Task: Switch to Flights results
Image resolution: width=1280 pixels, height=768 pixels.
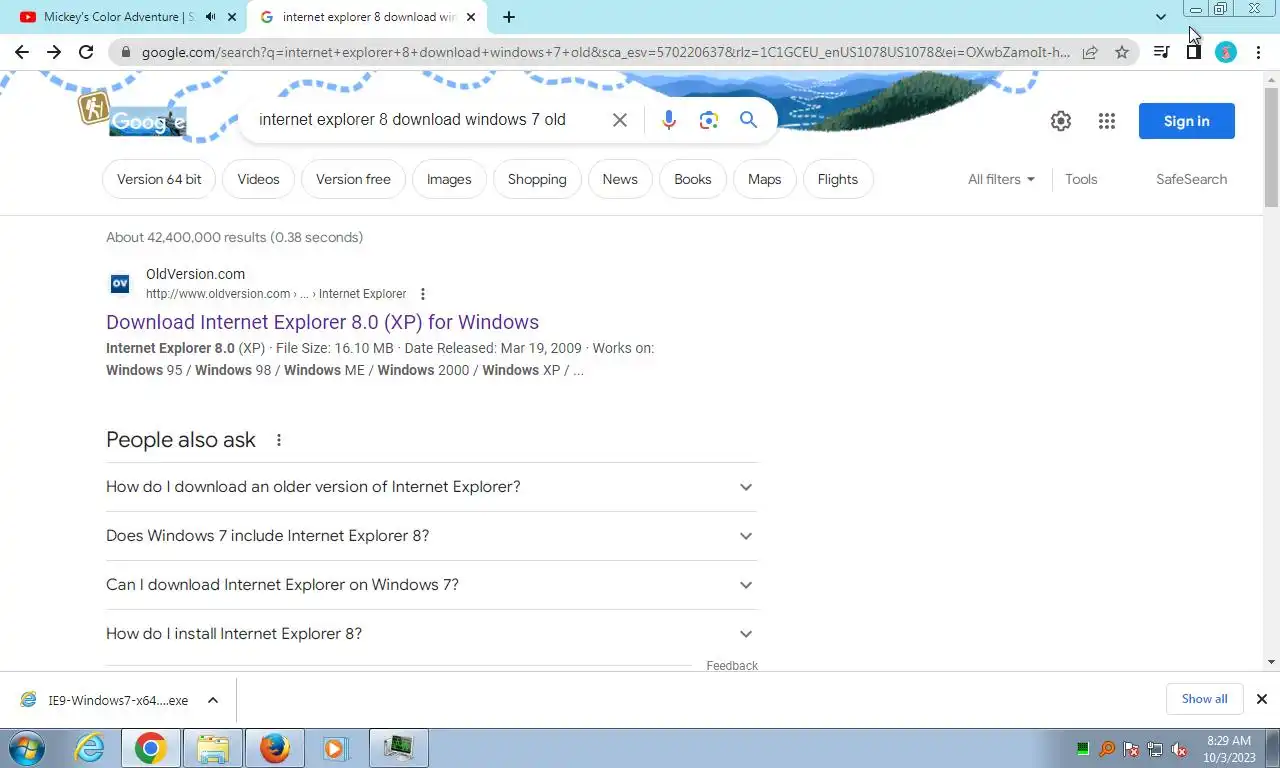Action: (x=838, y=179)
